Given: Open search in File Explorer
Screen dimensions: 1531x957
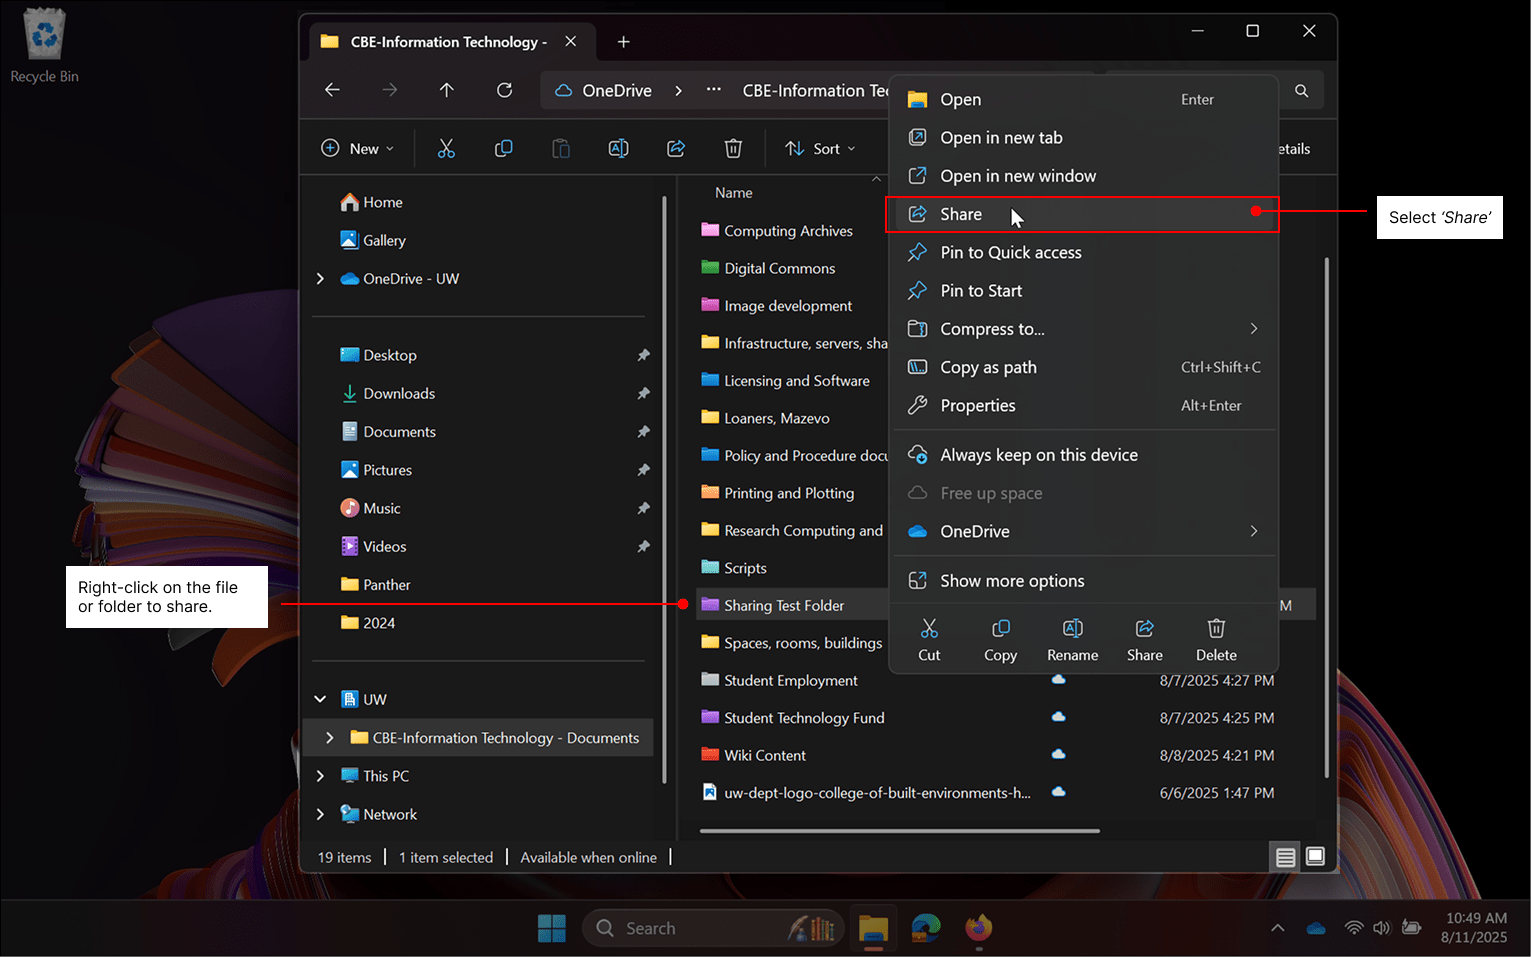Looking at the screenshot, I should tap(1301, 89).
